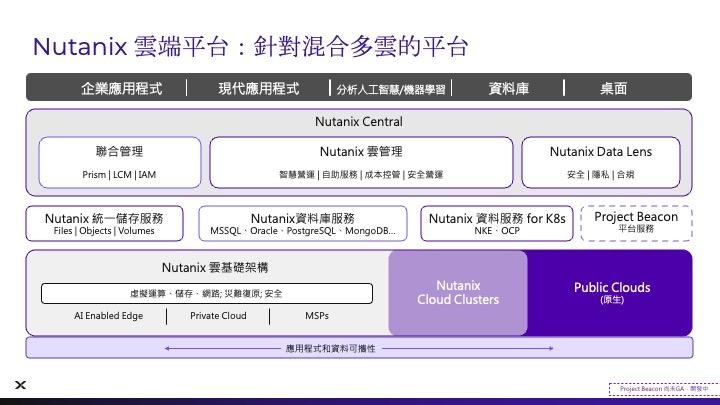Select the Private Cloud label

[x=218, y=316]
